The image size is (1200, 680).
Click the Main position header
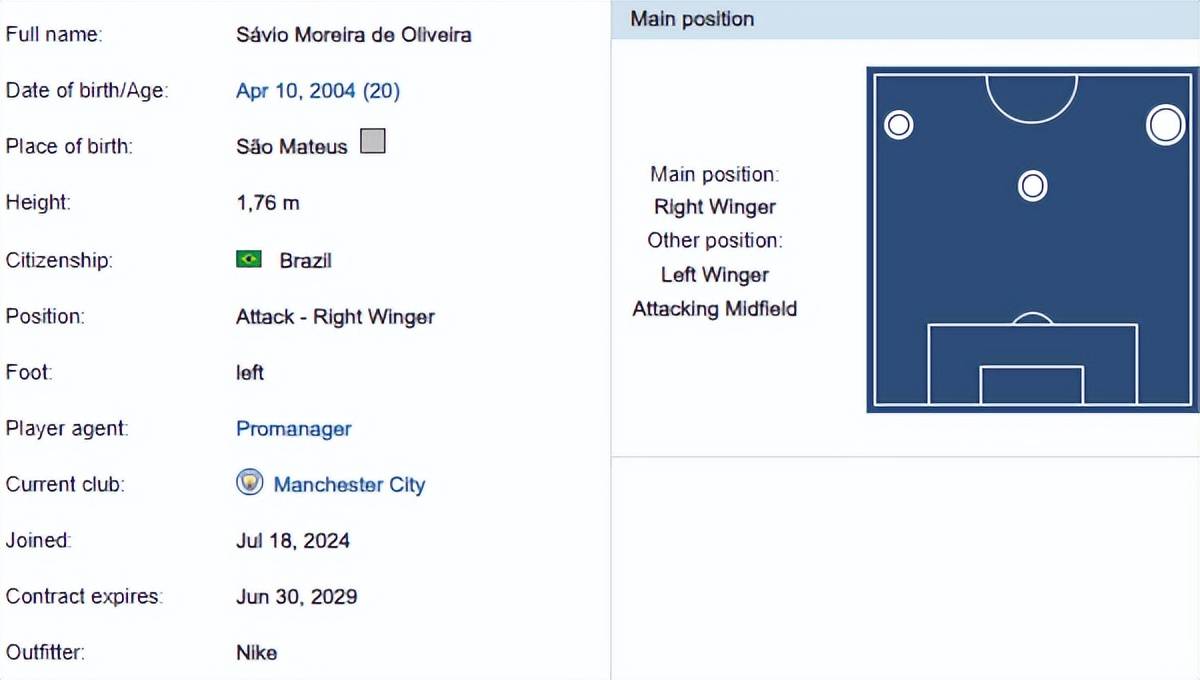(693, 19)
